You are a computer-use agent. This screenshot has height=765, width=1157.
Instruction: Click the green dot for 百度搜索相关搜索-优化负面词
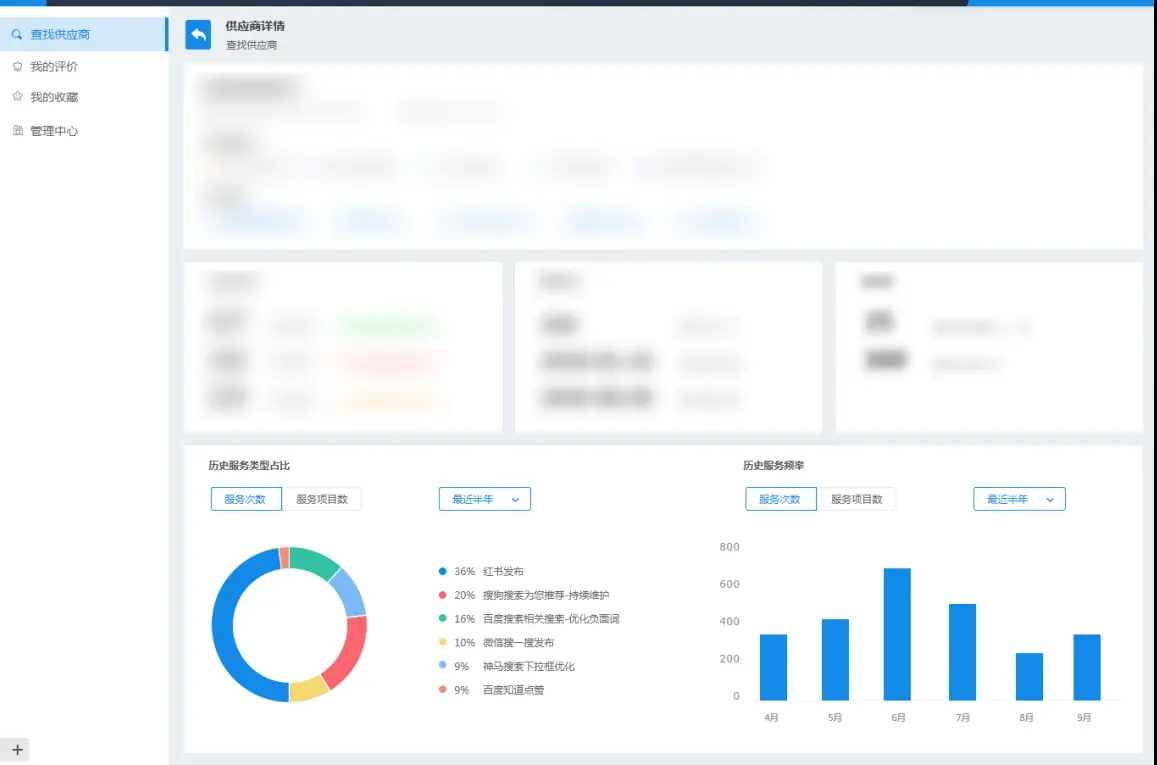coord(442,618)
